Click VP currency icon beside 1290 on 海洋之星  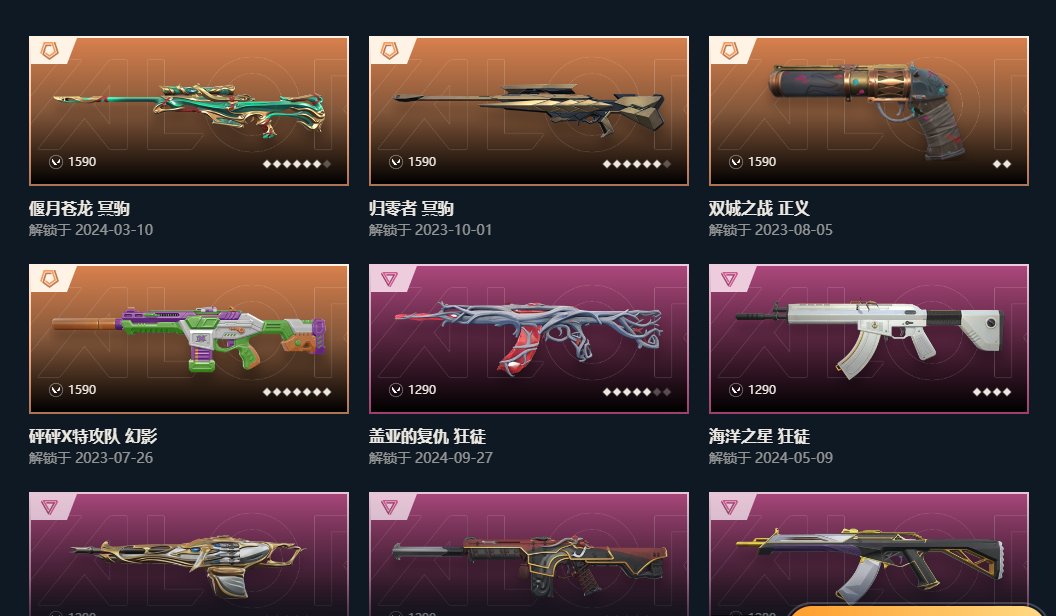736,390
